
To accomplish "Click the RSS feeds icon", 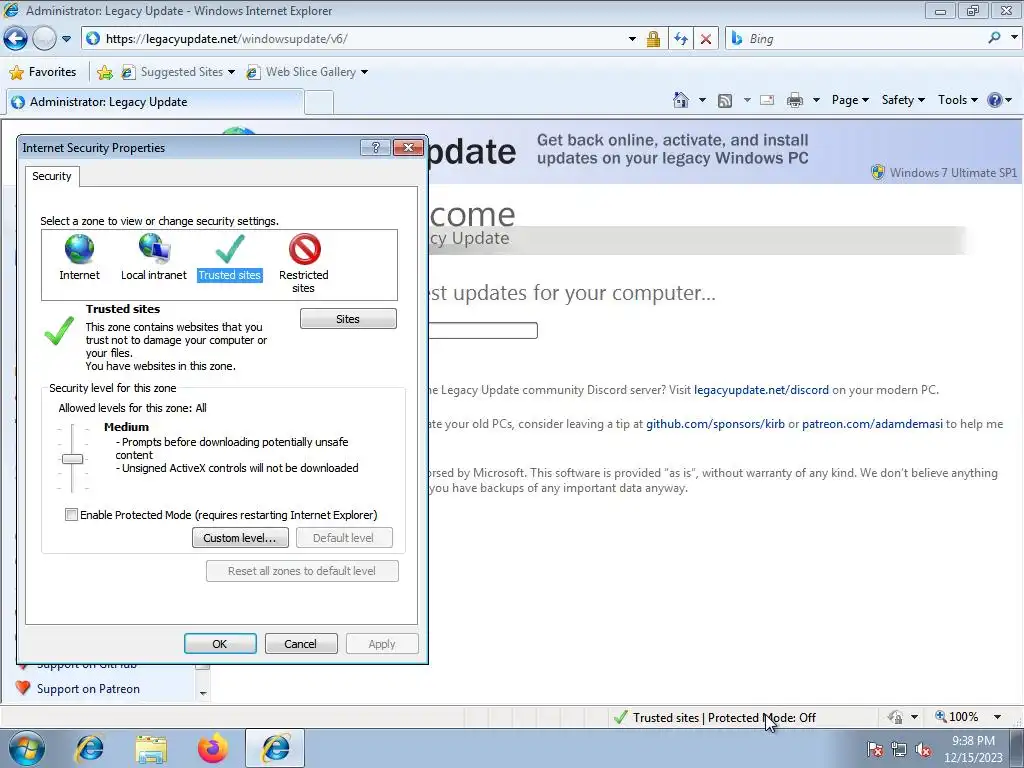I will point(725,100).
